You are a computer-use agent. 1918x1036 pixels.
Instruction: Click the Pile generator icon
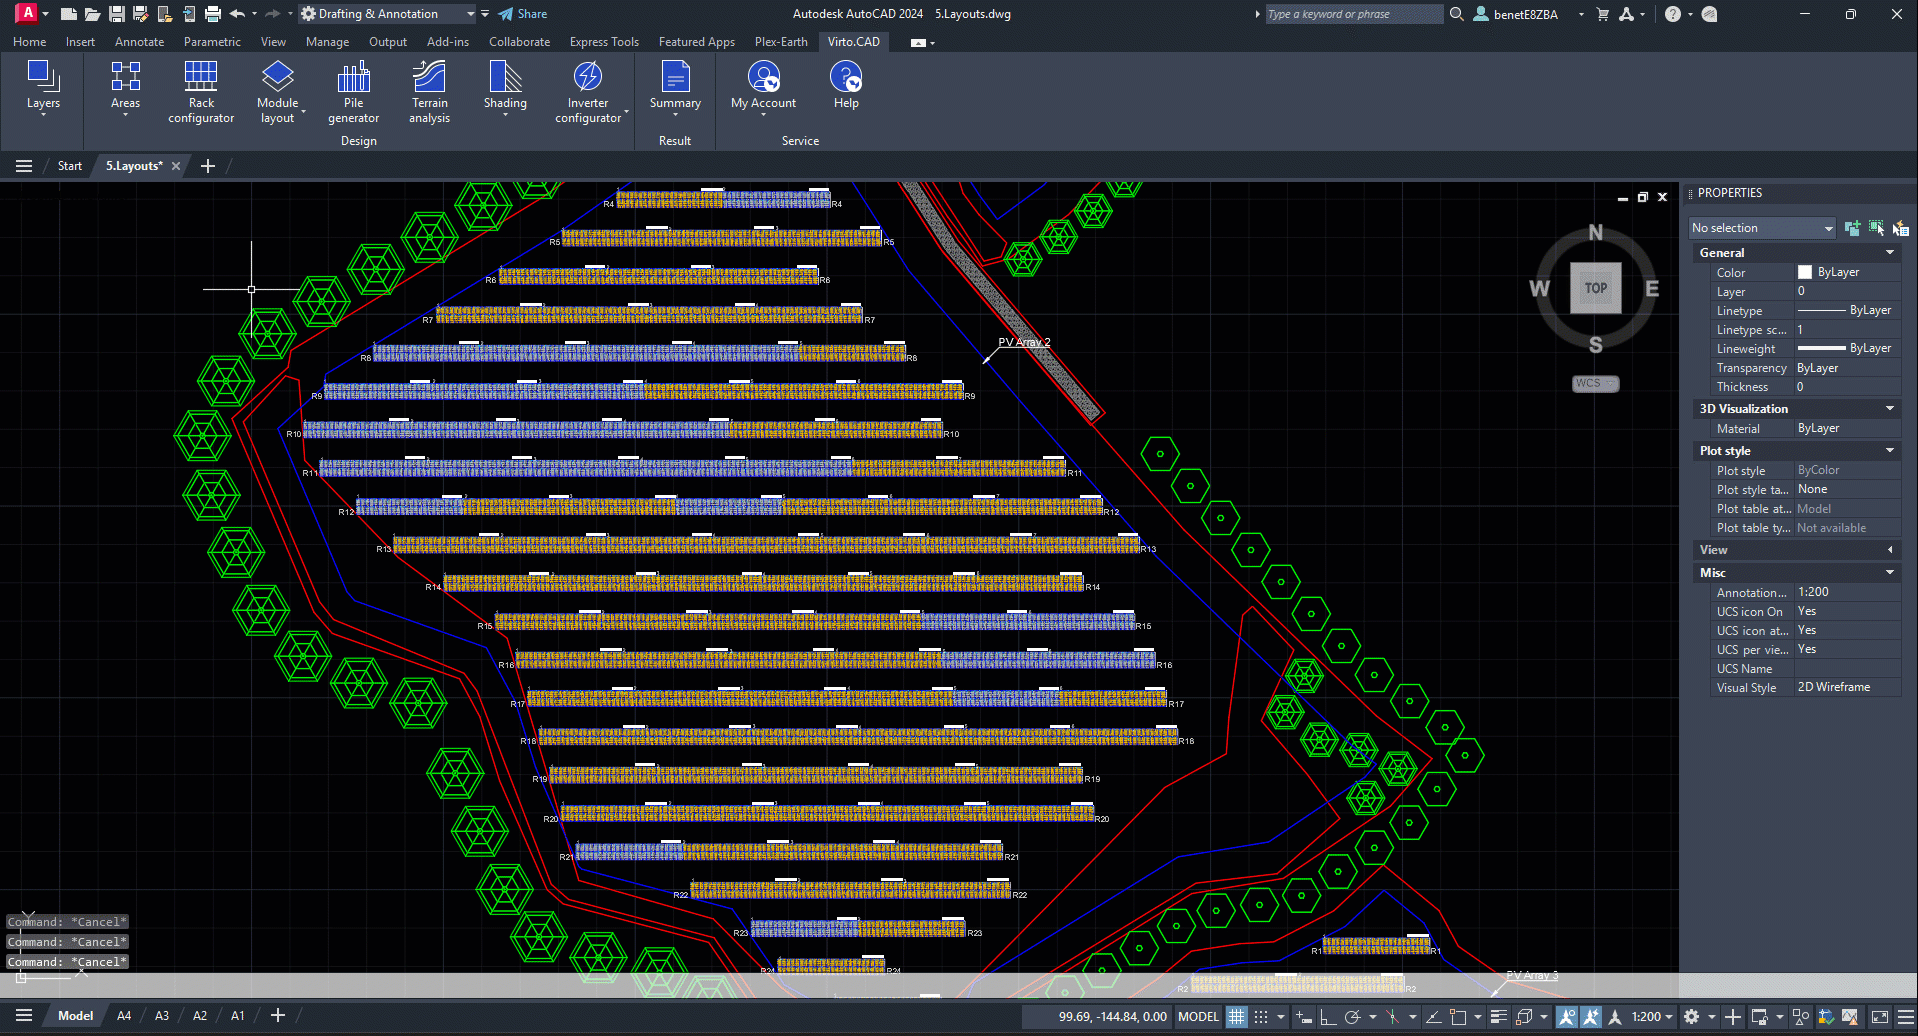coord(353,90)
